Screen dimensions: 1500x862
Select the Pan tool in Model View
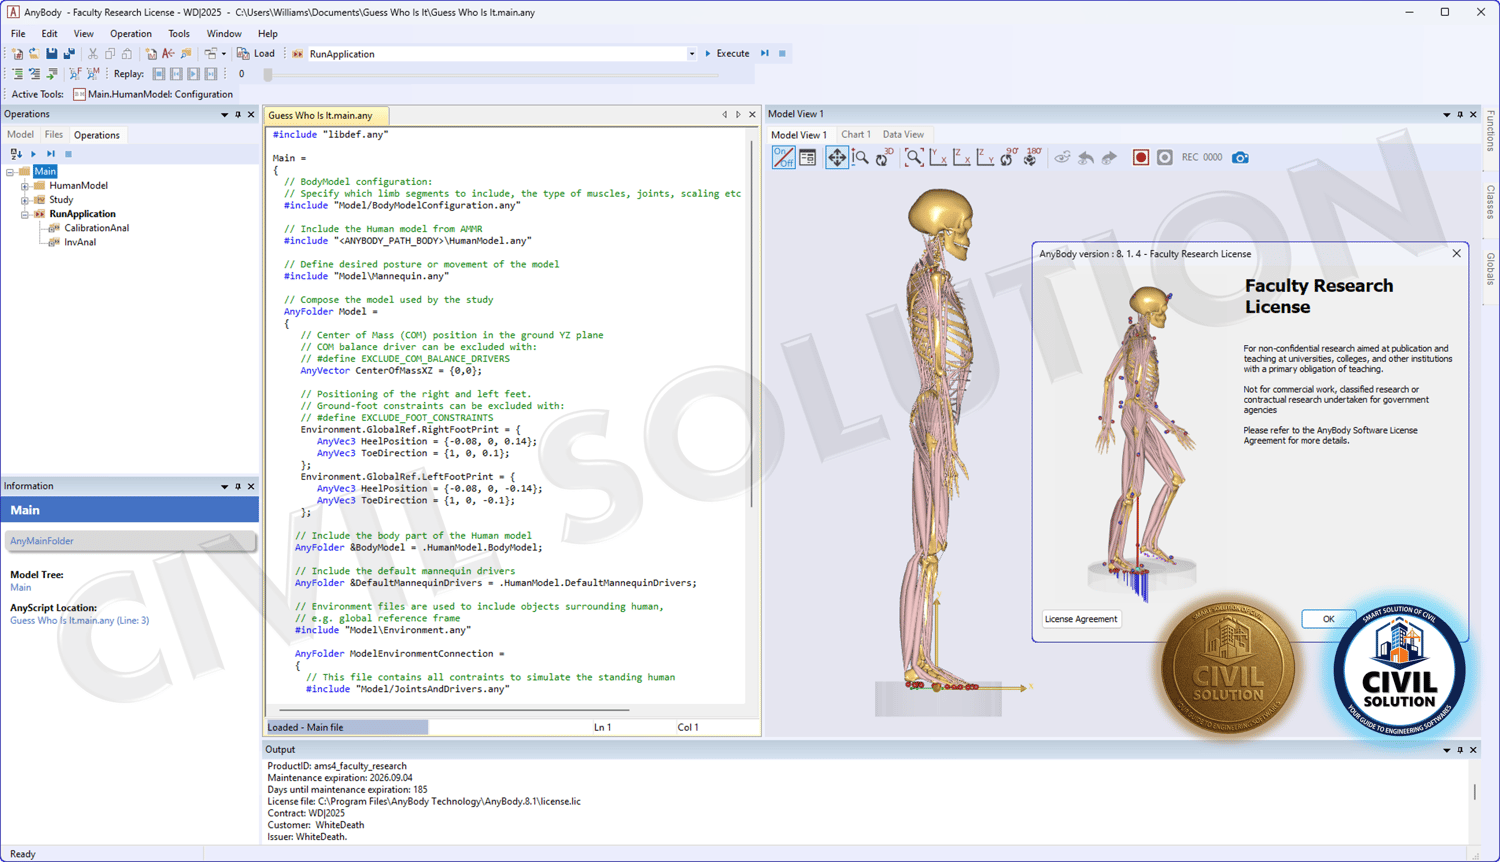pyautogui.click(x=836, y=157)
